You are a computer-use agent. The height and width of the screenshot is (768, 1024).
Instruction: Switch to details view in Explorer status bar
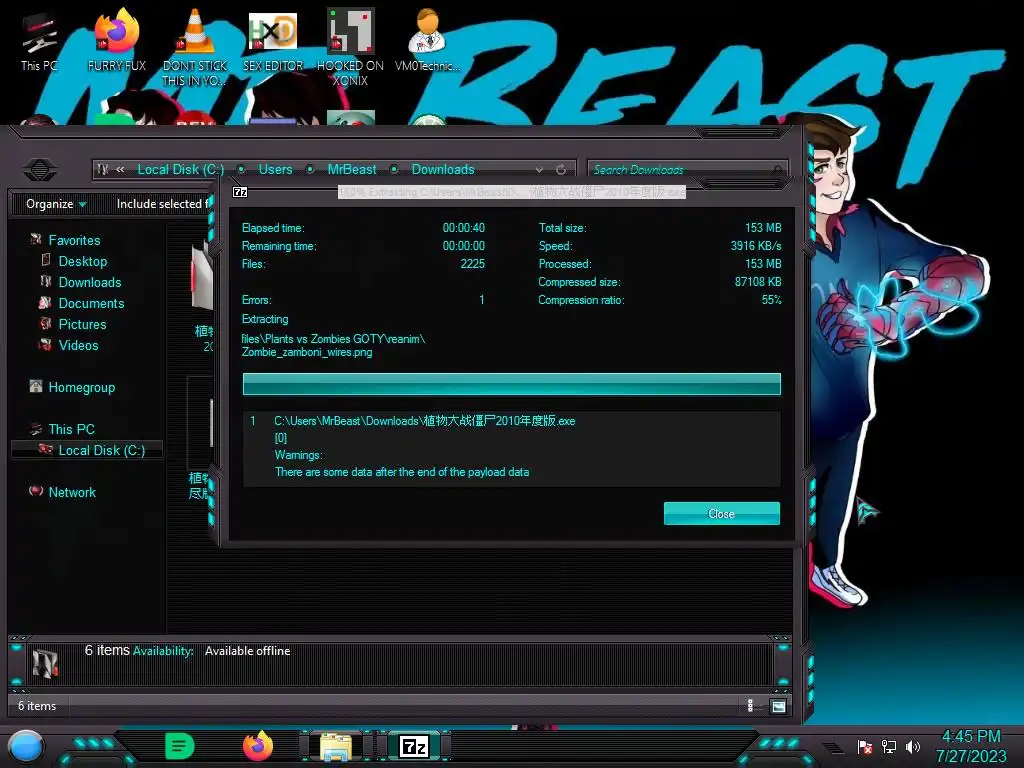(x=751, y=706)
